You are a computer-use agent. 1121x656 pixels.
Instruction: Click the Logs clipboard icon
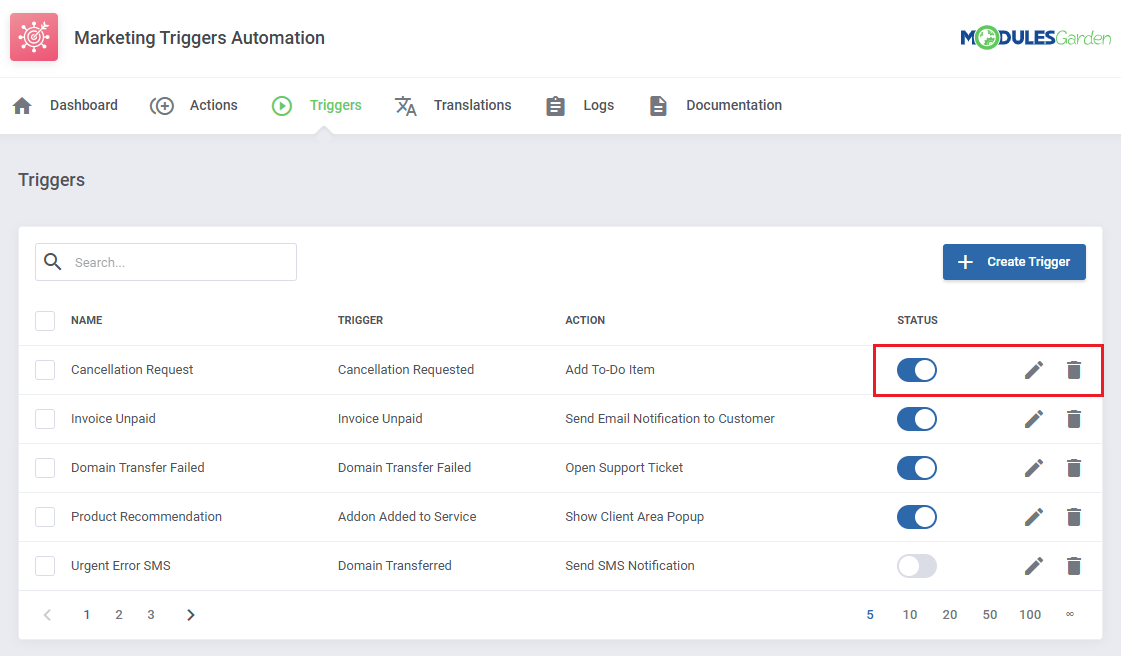tap(555, 106)
